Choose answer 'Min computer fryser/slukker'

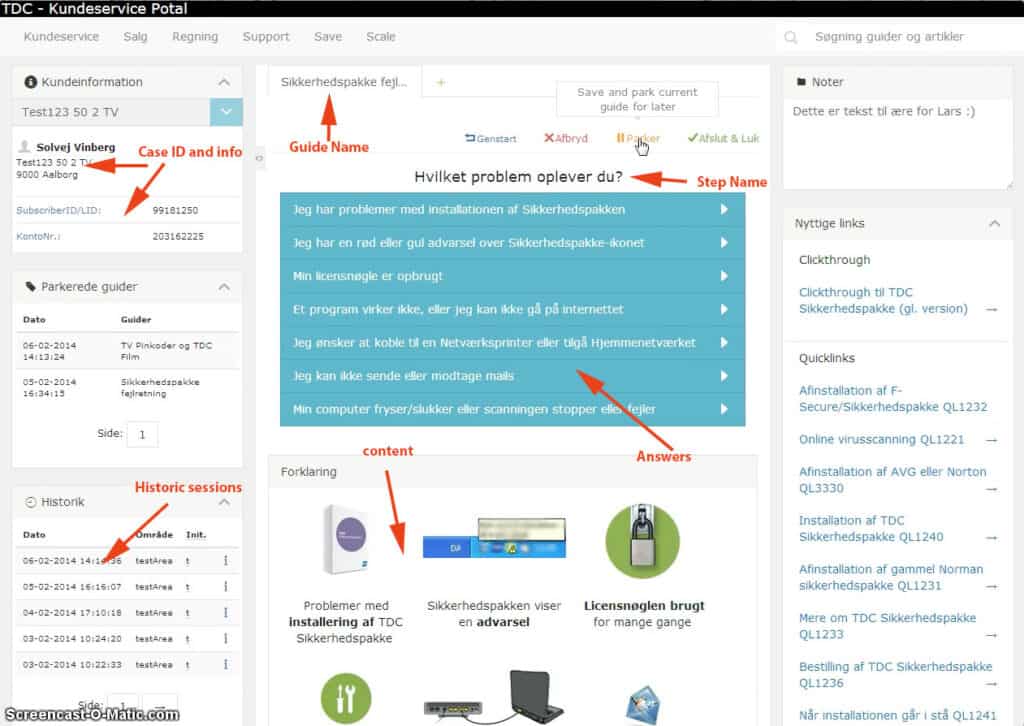(x=513, y=409)
